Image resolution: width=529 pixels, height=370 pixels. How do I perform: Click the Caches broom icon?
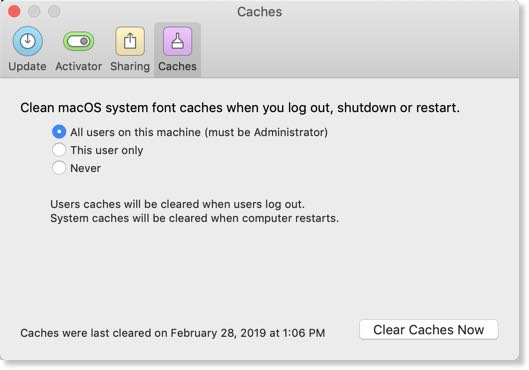click(x=177, y=41)
